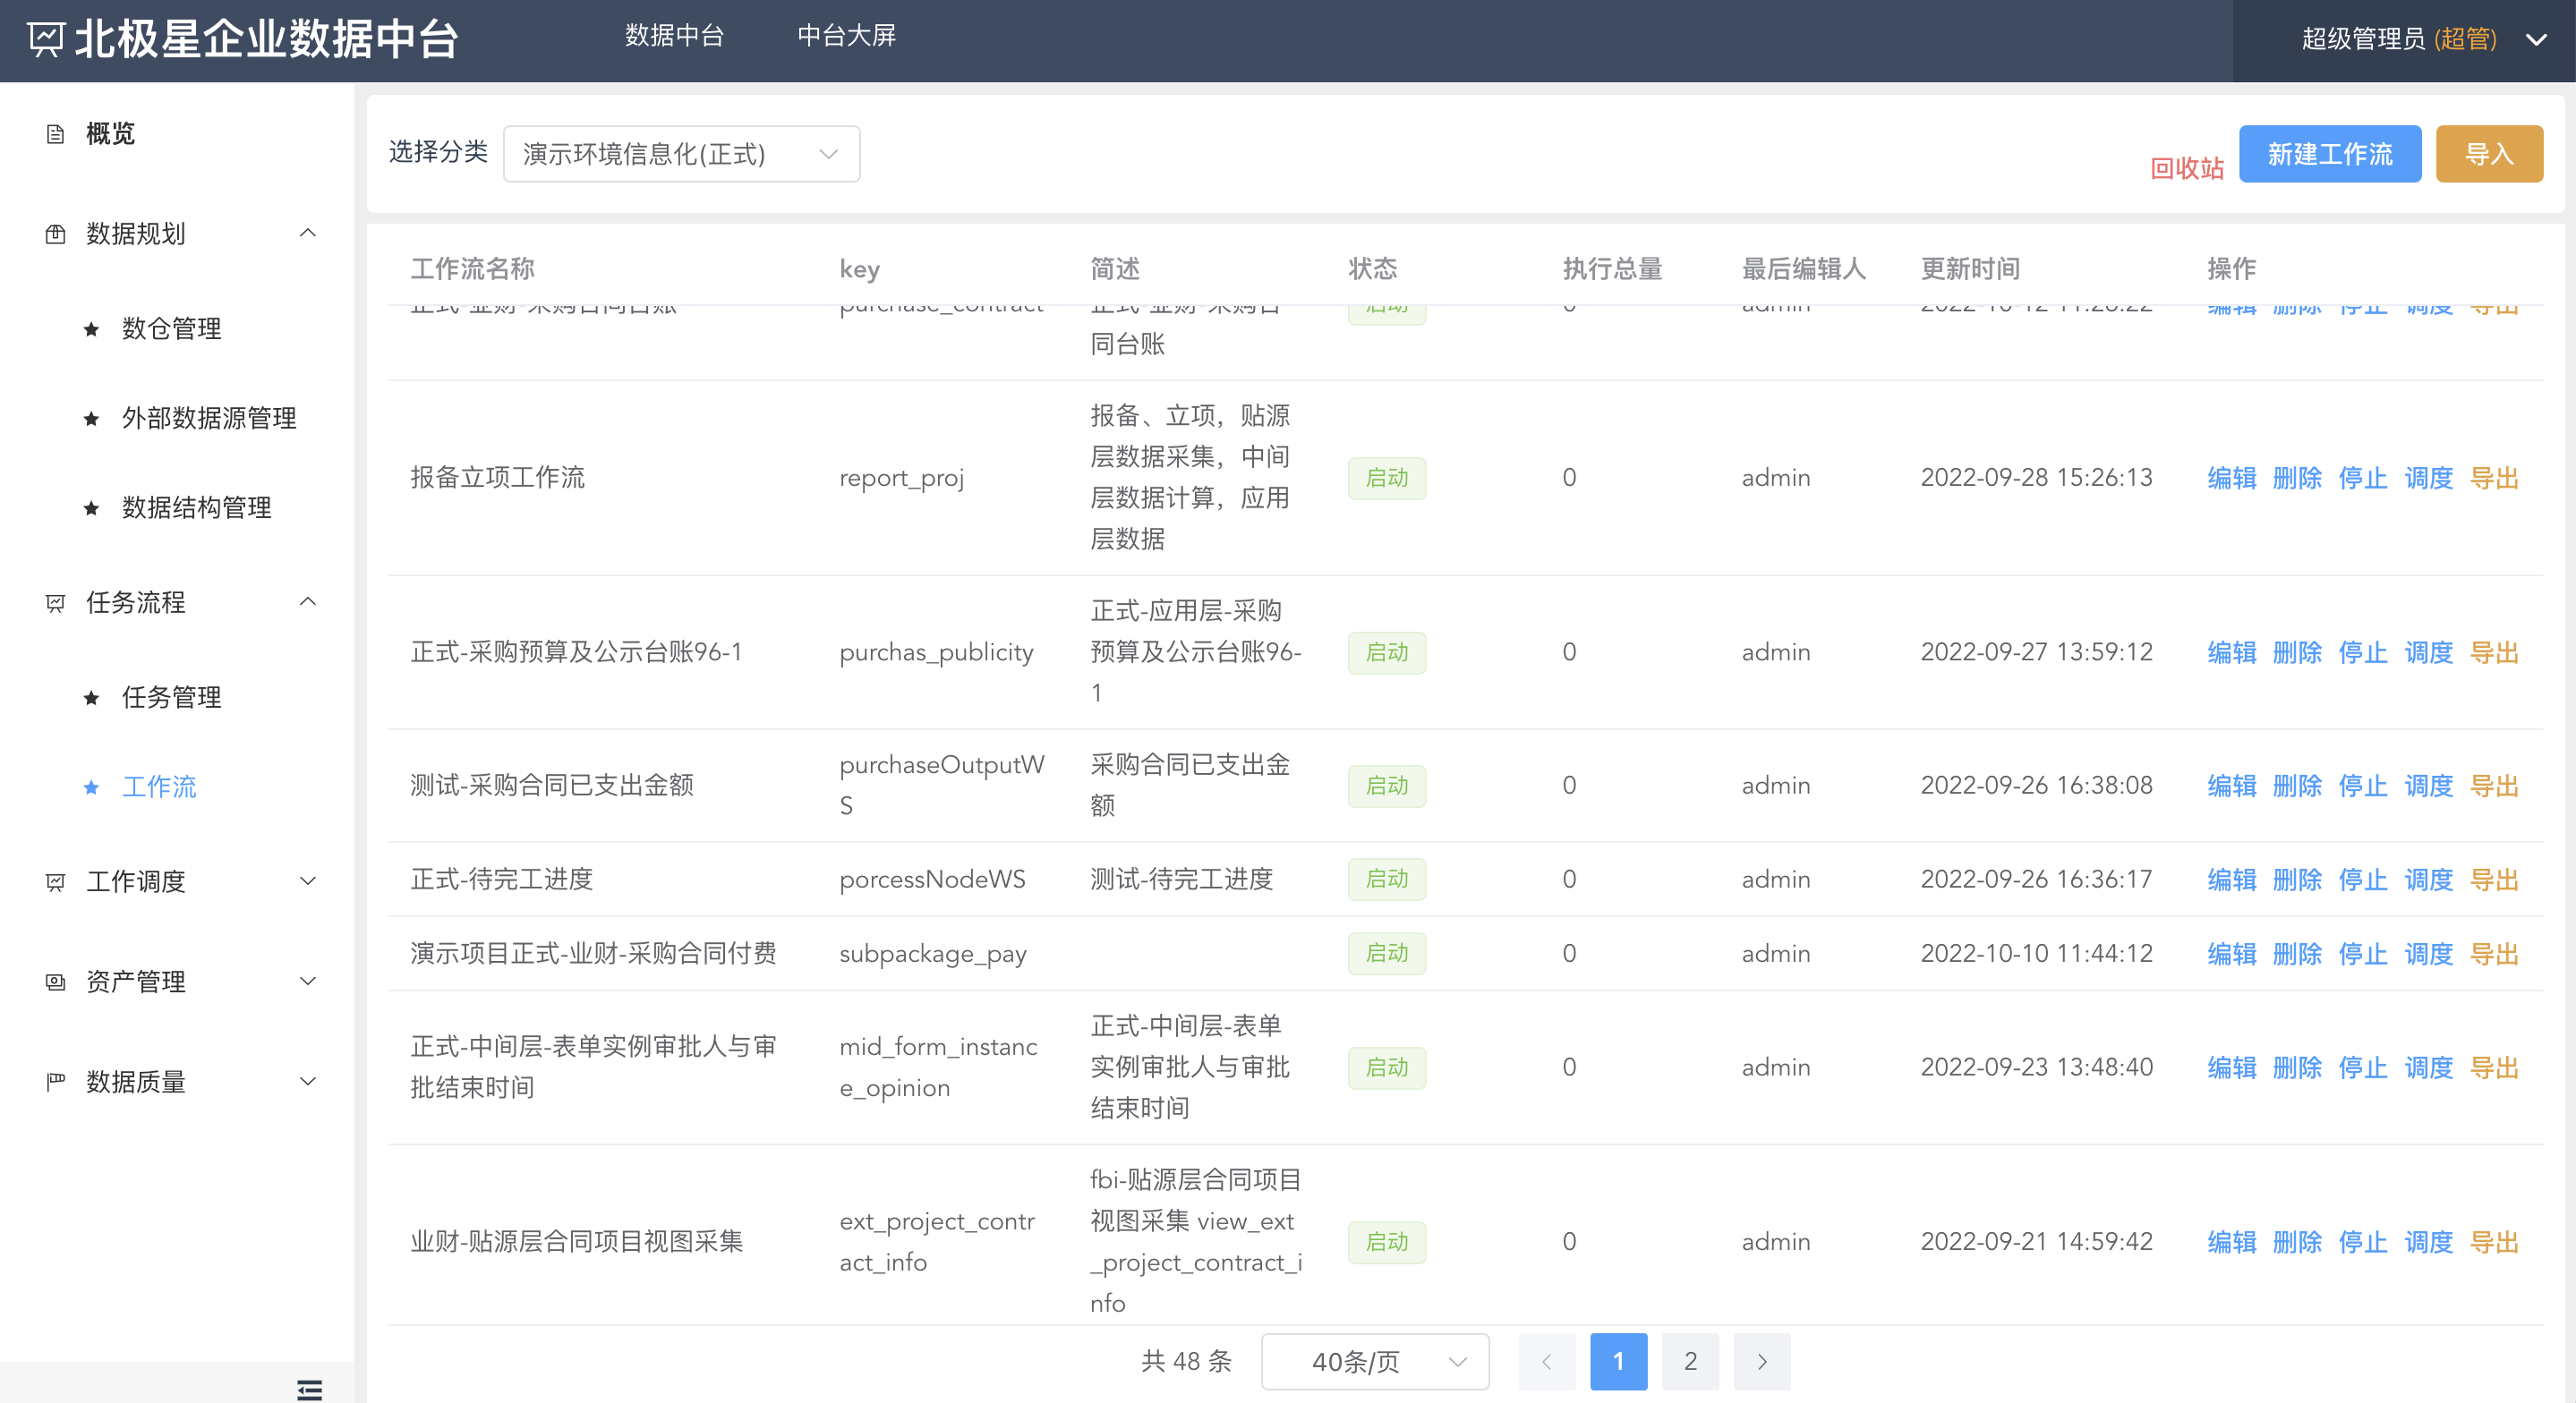Open the 40条/页 page size dropdown
Viewport: 2576px width, 1403px height.
pyautogui.click(x=1375, y=1361)
